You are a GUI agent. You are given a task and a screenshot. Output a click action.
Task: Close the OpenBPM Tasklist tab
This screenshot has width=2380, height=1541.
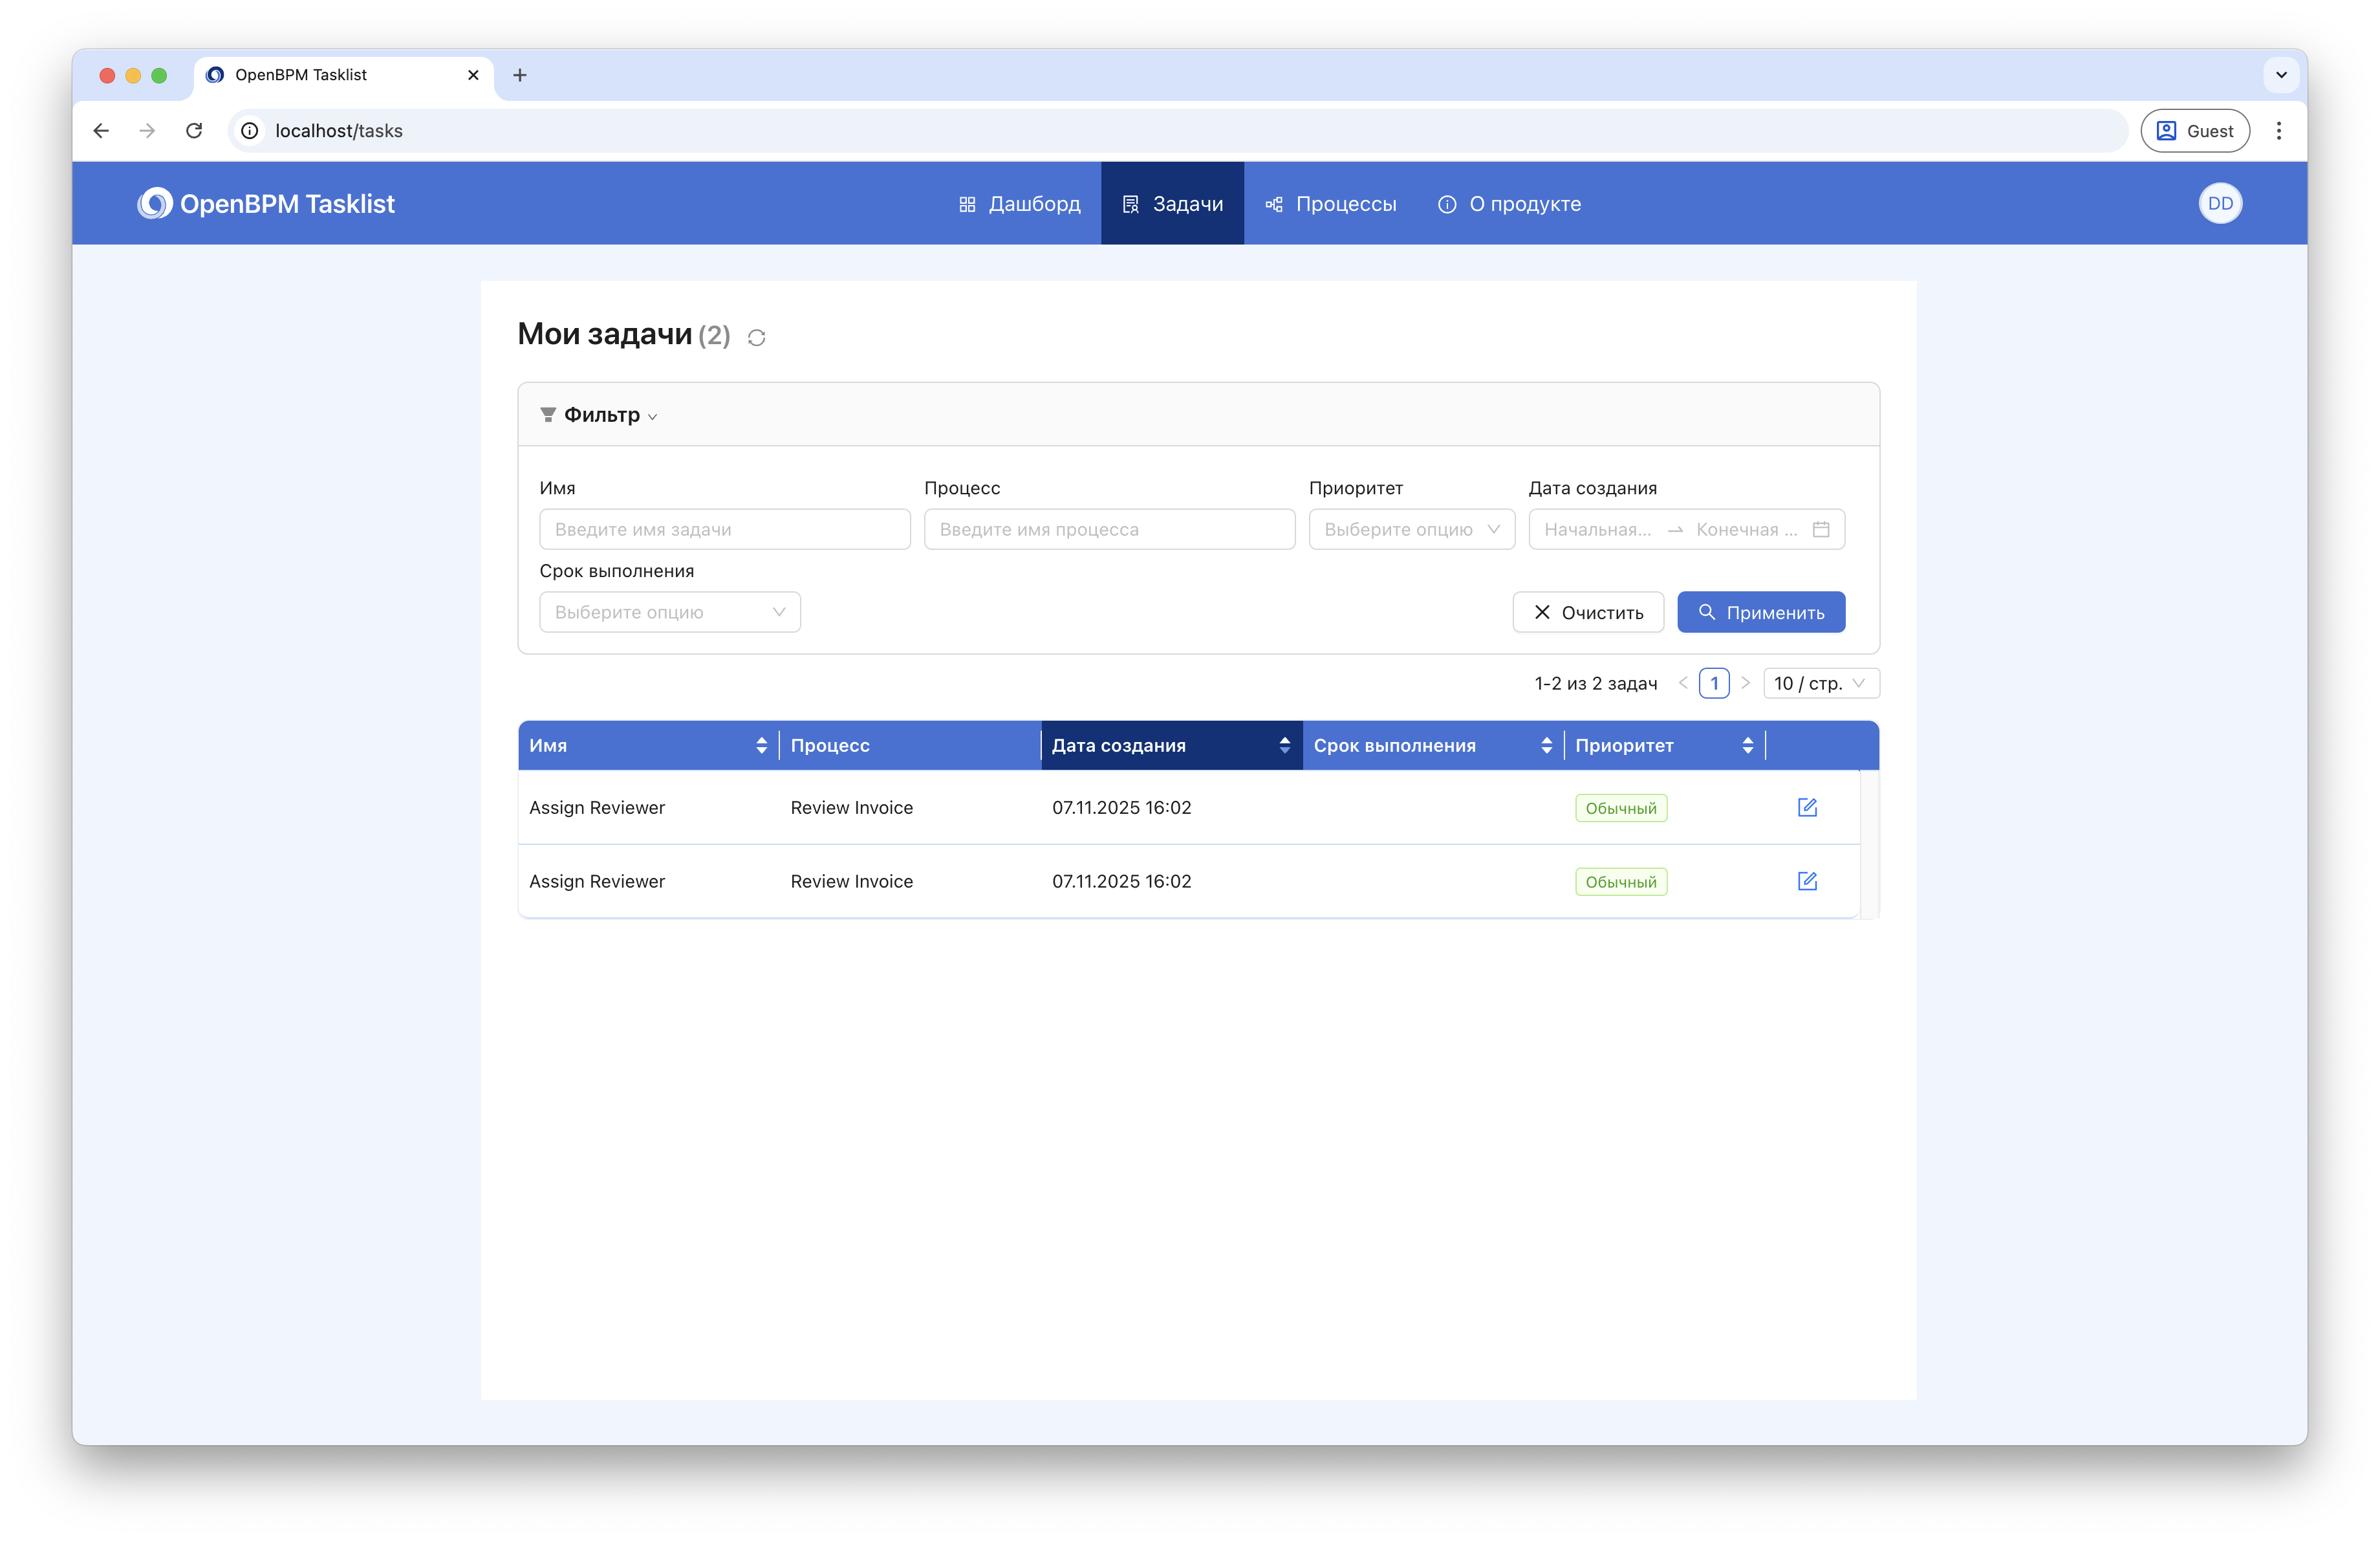pos(473,75)
